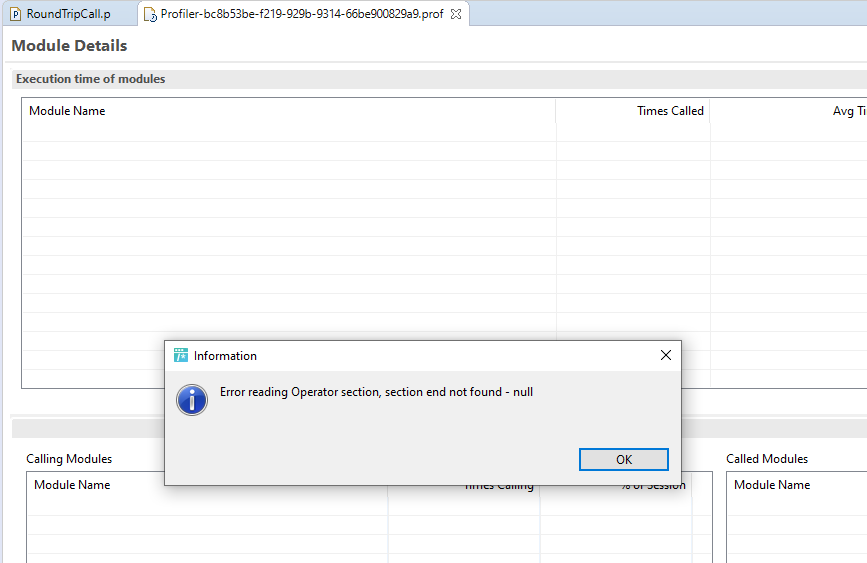Click the Module Details heading
Screen dimensions: 867x563
pos(70,45)
